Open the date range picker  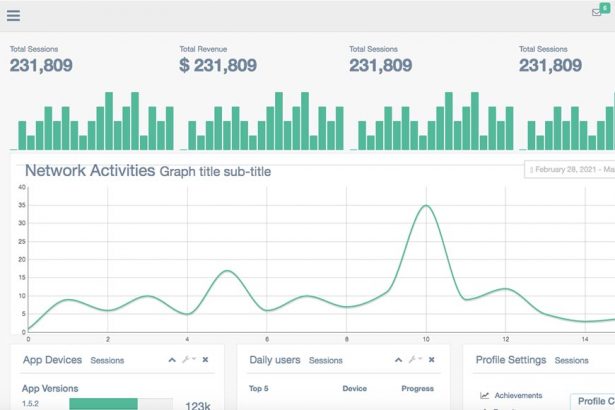pyautogui.click(x=570, y=169)
